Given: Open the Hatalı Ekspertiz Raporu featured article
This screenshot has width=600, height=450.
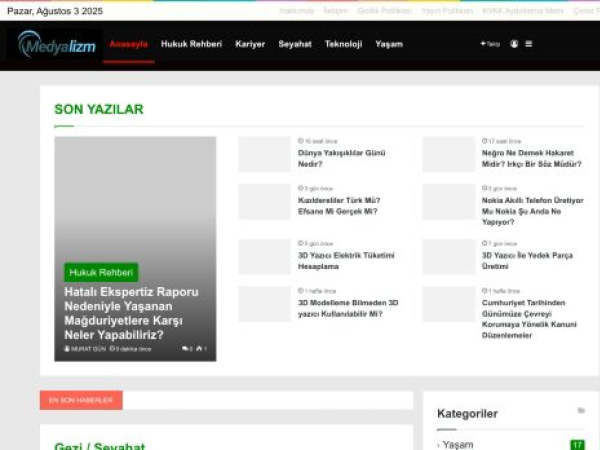Looking at the screenshot, I should 131,313.
